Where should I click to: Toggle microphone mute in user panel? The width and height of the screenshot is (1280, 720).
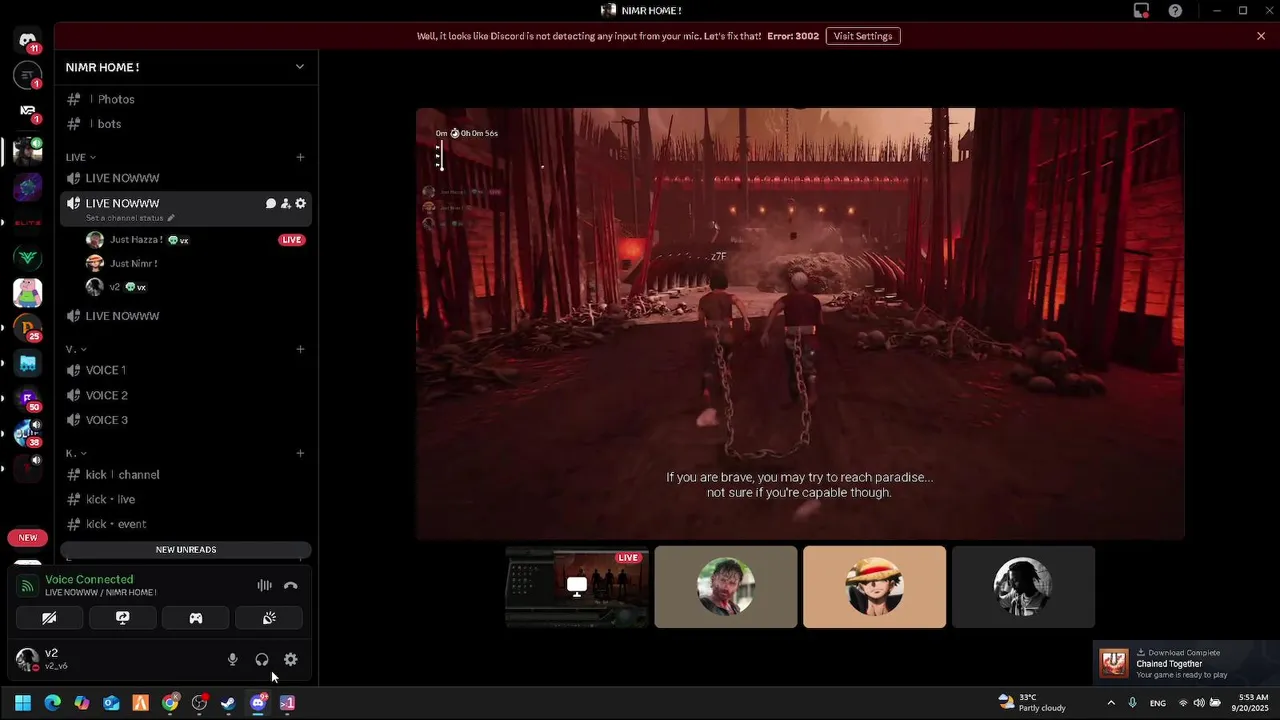click(233, 659)
